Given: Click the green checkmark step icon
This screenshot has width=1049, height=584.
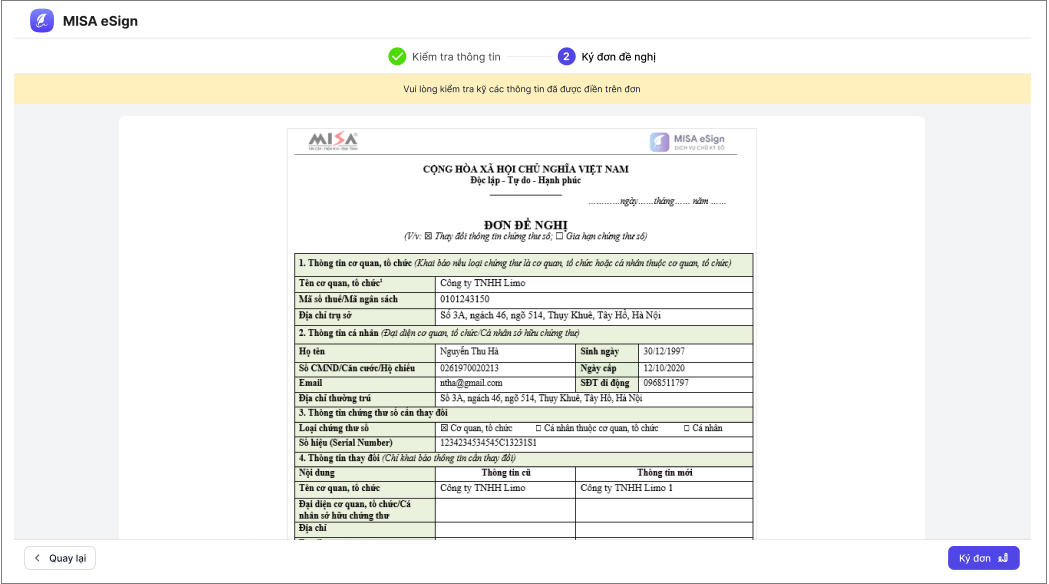Looking at the screenshot, I should 397,56.
